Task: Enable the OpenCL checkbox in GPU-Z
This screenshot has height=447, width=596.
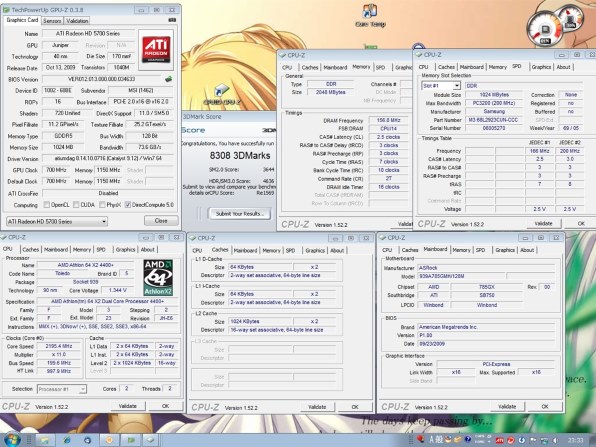Action: [46, 205]
